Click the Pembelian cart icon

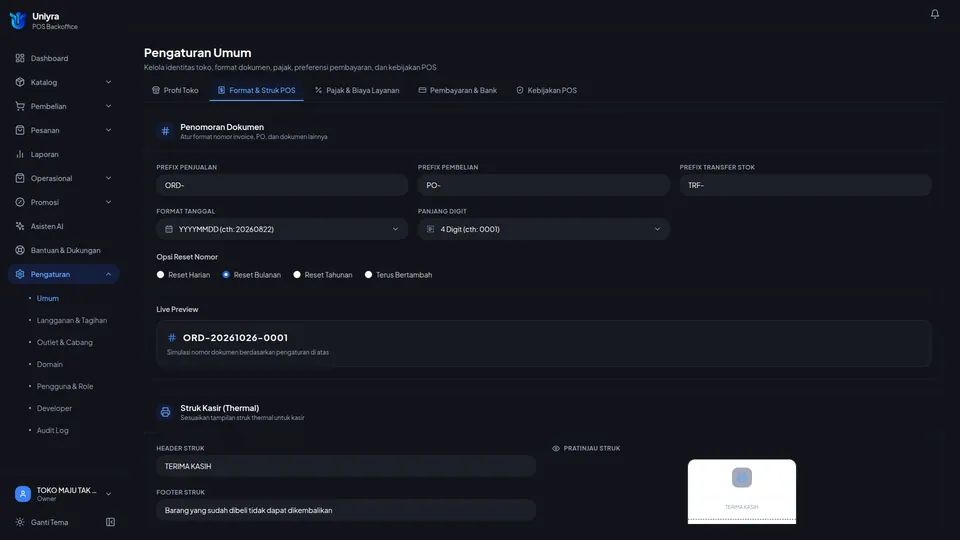click(20, 106)
